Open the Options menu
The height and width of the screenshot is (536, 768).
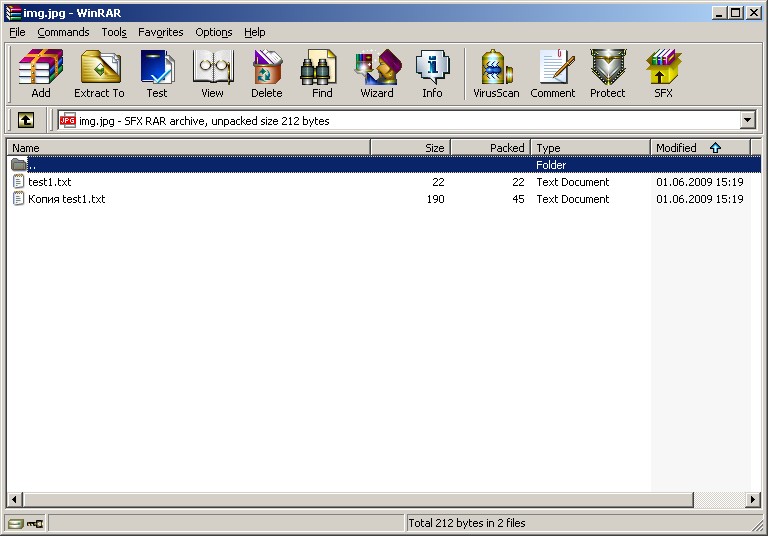[x=214, y=32]
